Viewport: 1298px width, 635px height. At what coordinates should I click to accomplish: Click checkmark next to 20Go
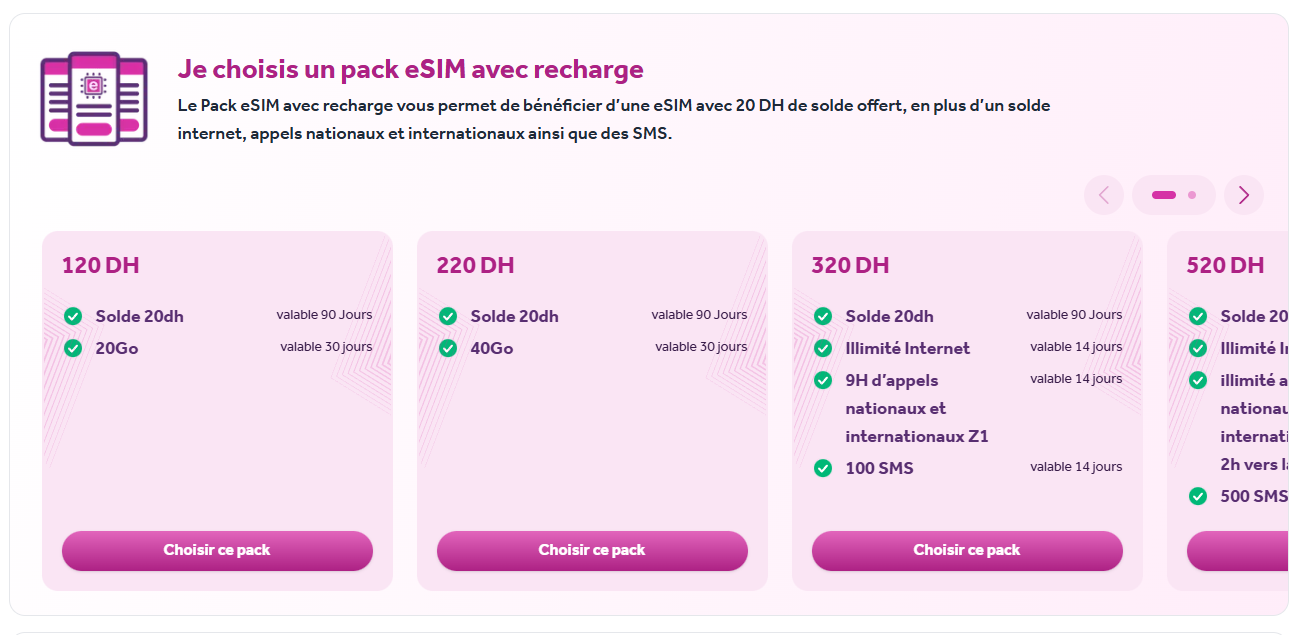click(x=73, y=348)
